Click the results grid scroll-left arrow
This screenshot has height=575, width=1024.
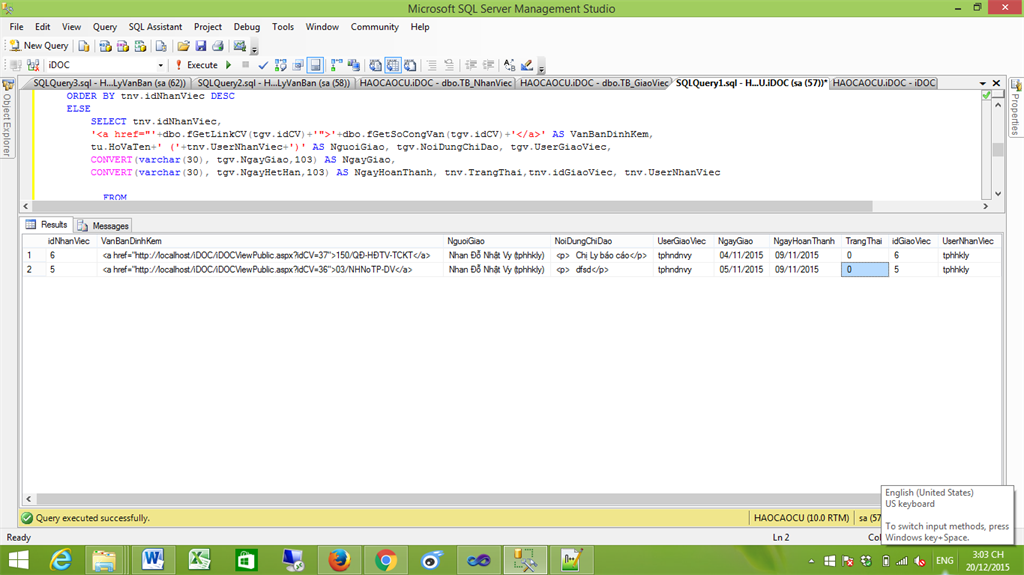point(28,499)
